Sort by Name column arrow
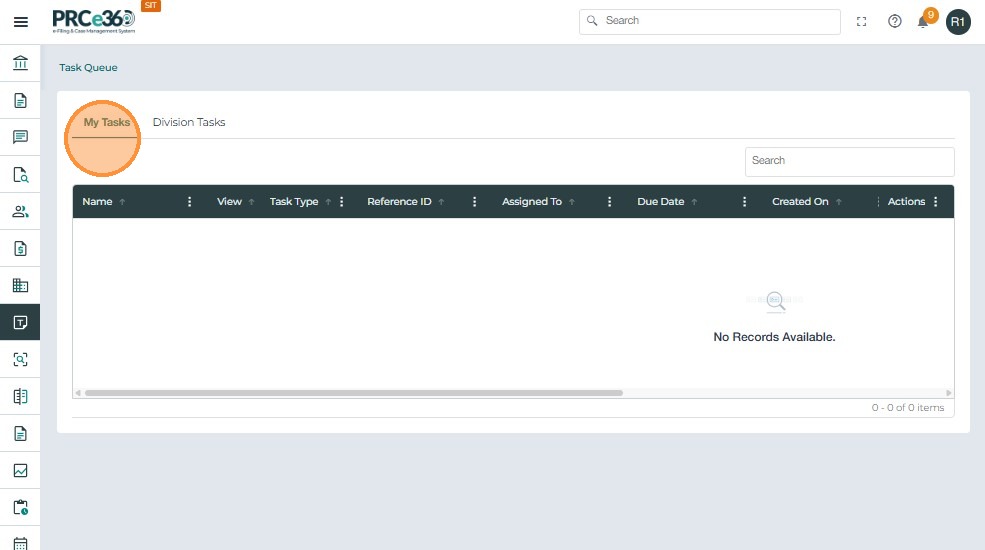Image resolution: width=985 pixels, height=550 pixels. 122,202
